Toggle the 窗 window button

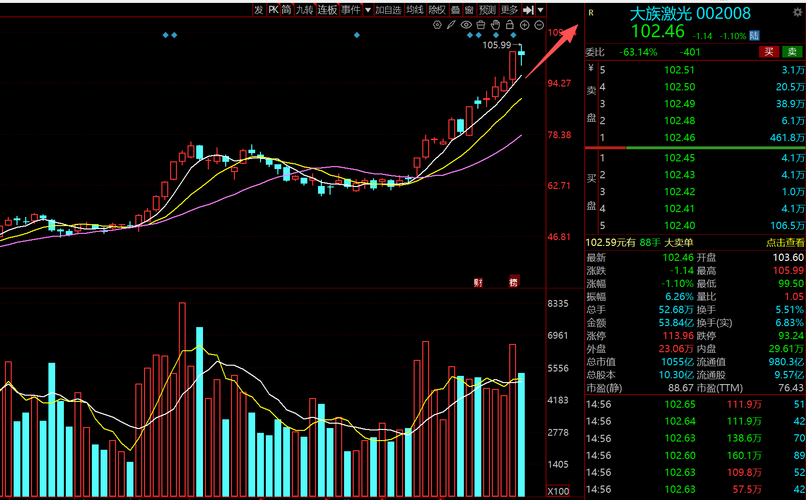click(x=469, y=10)
